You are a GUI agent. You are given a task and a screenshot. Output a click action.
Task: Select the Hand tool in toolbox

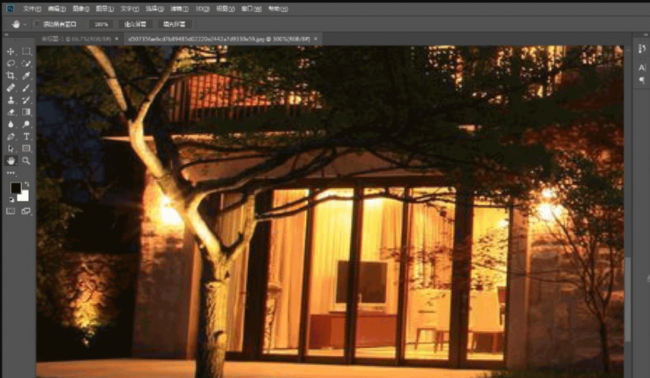click(x=11, y=161)
